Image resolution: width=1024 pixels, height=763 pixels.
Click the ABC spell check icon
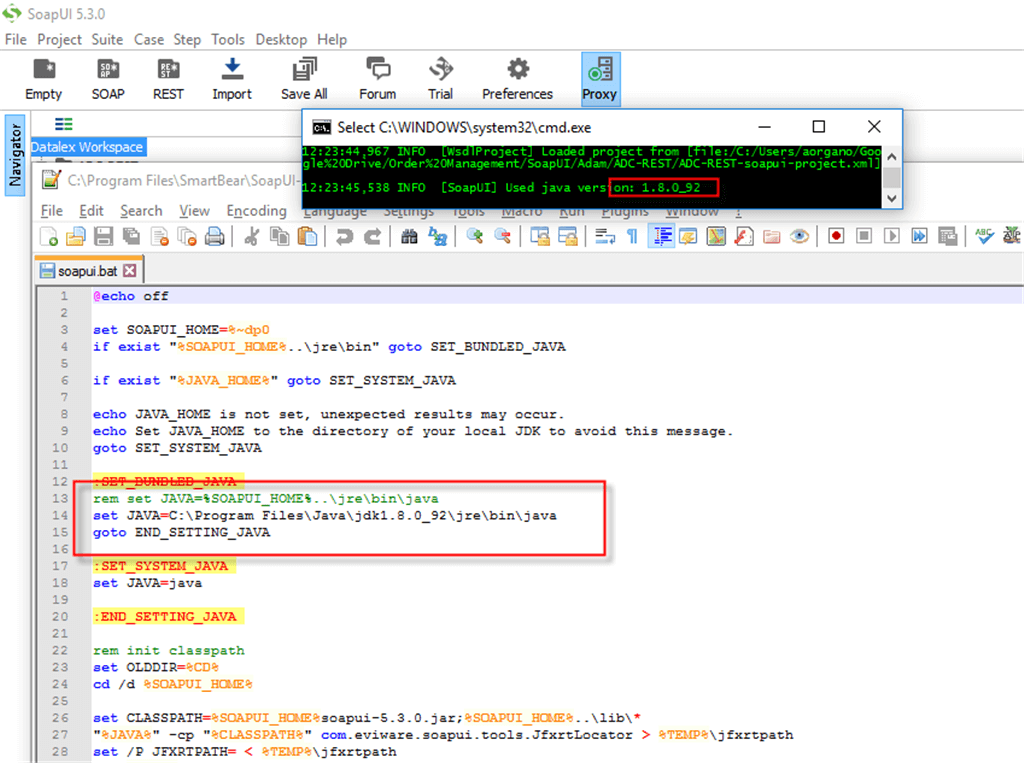[x=984, y=236]
